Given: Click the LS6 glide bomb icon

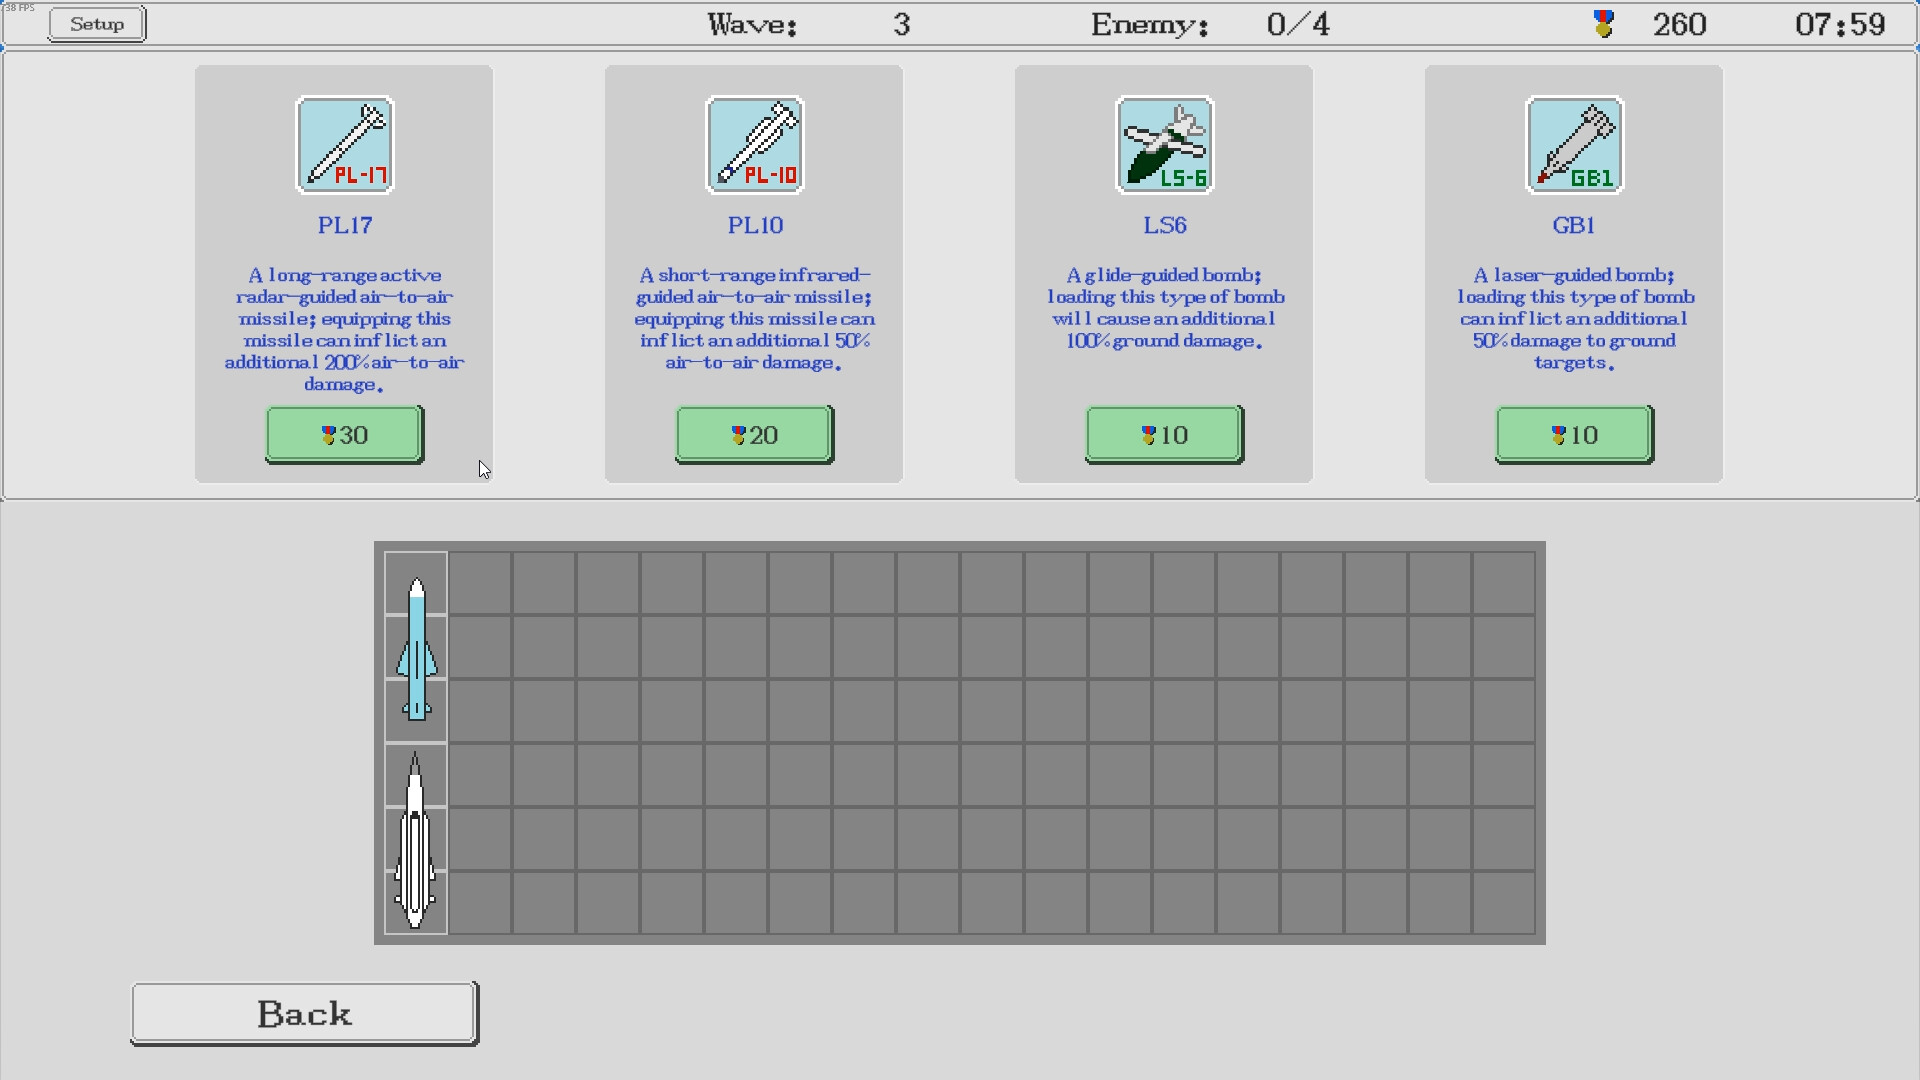Looking at the screenshot, I should (x=1164, y=145).
